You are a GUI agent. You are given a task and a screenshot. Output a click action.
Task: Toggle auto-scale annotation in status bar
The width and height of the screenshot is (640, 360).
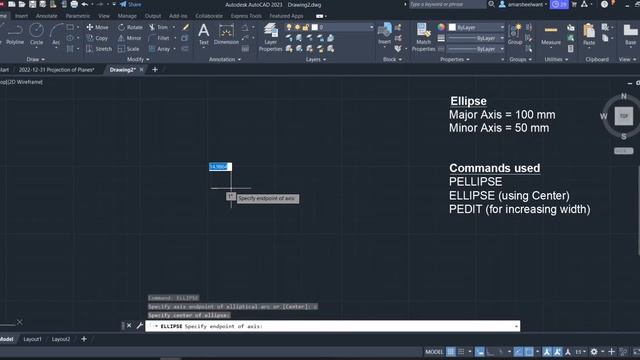[x=558, y=352]
